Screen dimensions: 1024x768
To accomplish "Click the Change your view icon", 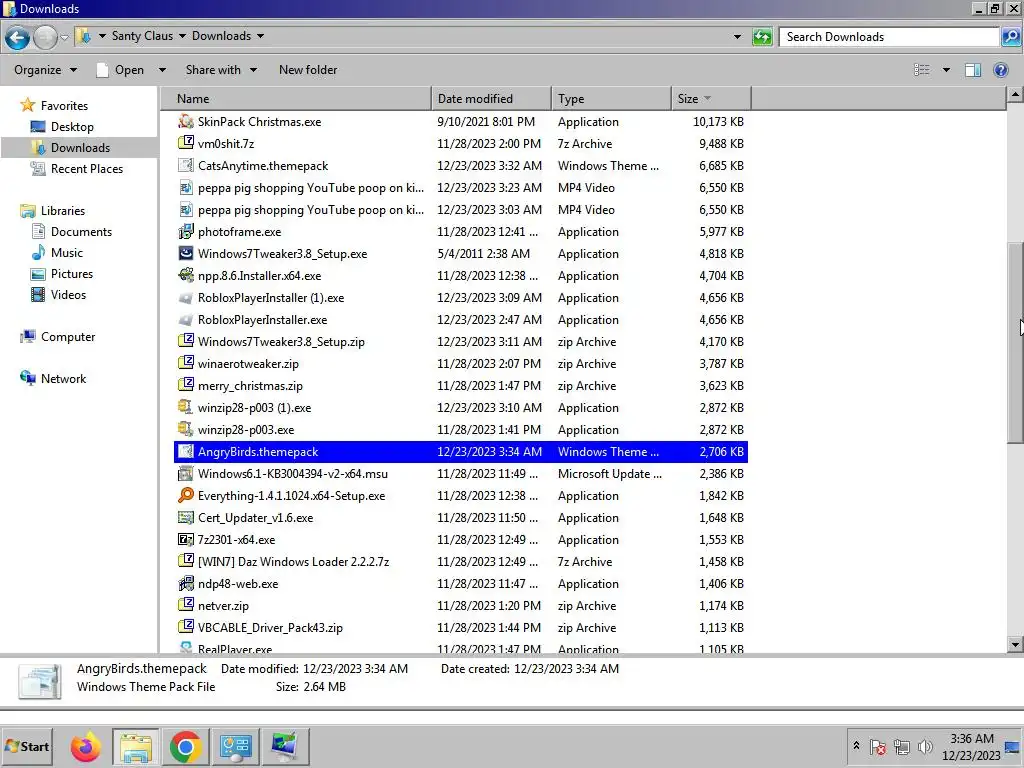I will (x=921, y=70).
